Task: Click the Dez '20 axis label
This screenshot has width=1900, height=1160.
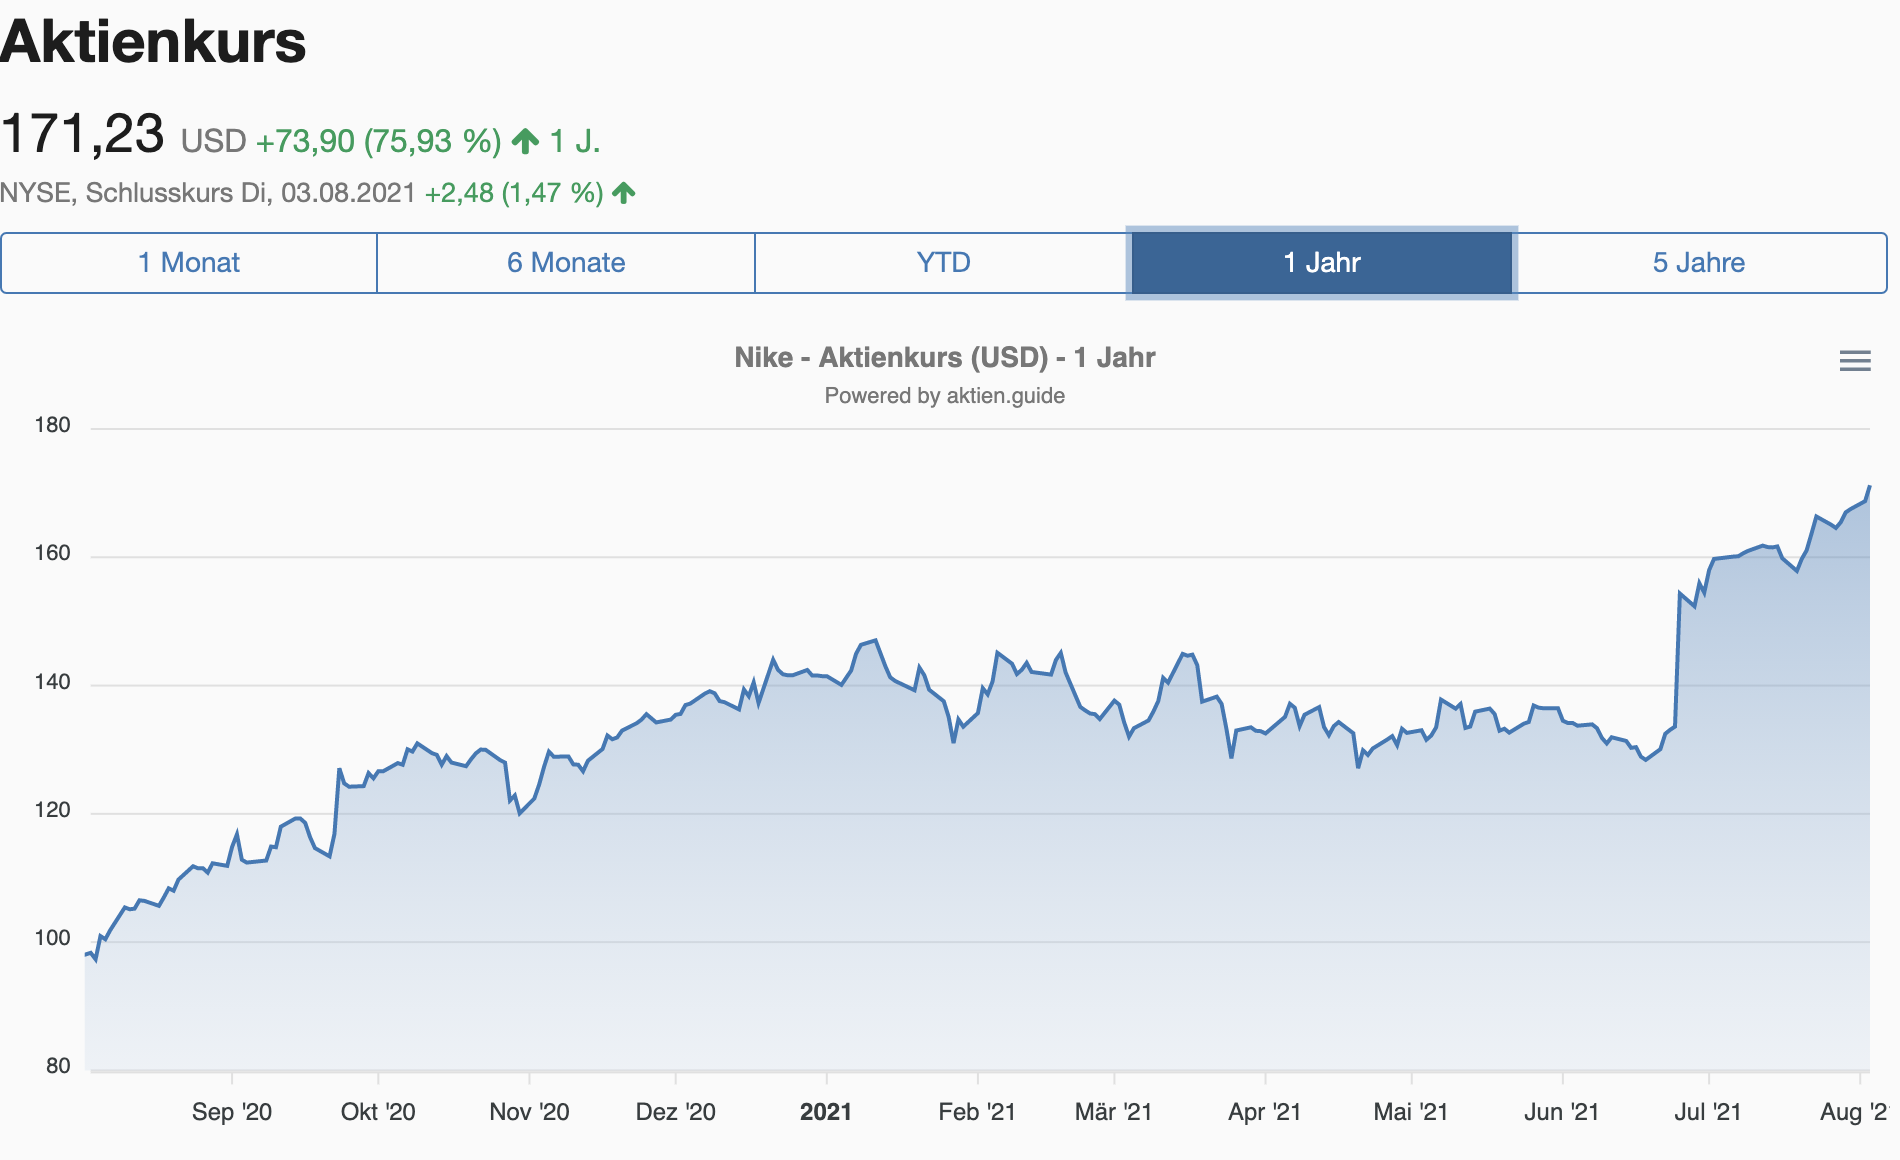Action: tap(676, 1112)
